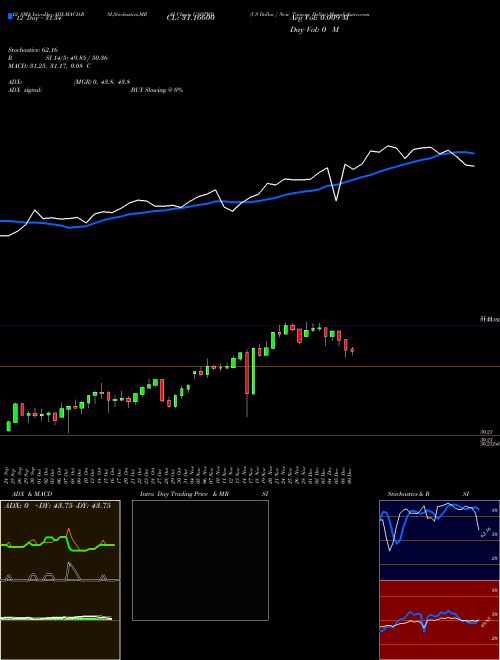Viewport: 500px width, 660px height.
Task: Click the '12 Day = 31.34' SMA label
Action: (38, 18)
